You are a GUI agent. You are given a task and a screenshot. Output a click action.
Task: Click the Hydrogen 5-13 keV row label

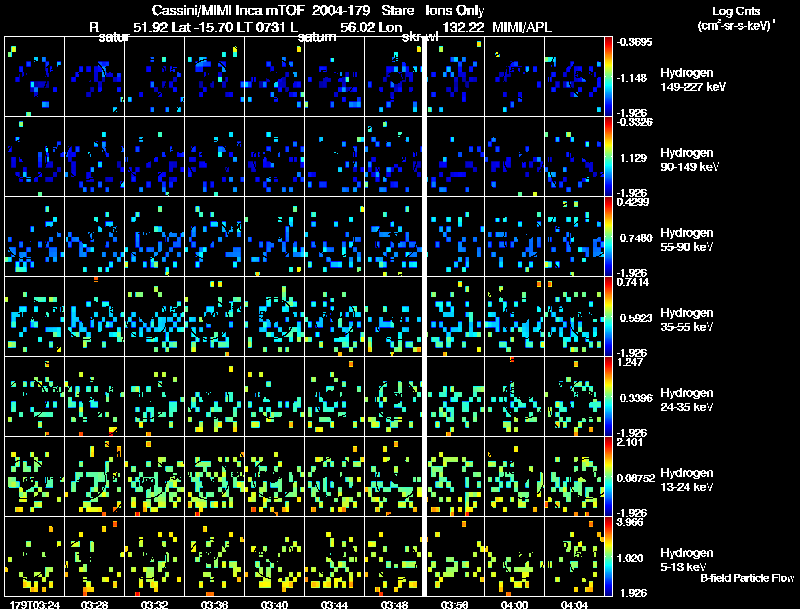(687, 560)
